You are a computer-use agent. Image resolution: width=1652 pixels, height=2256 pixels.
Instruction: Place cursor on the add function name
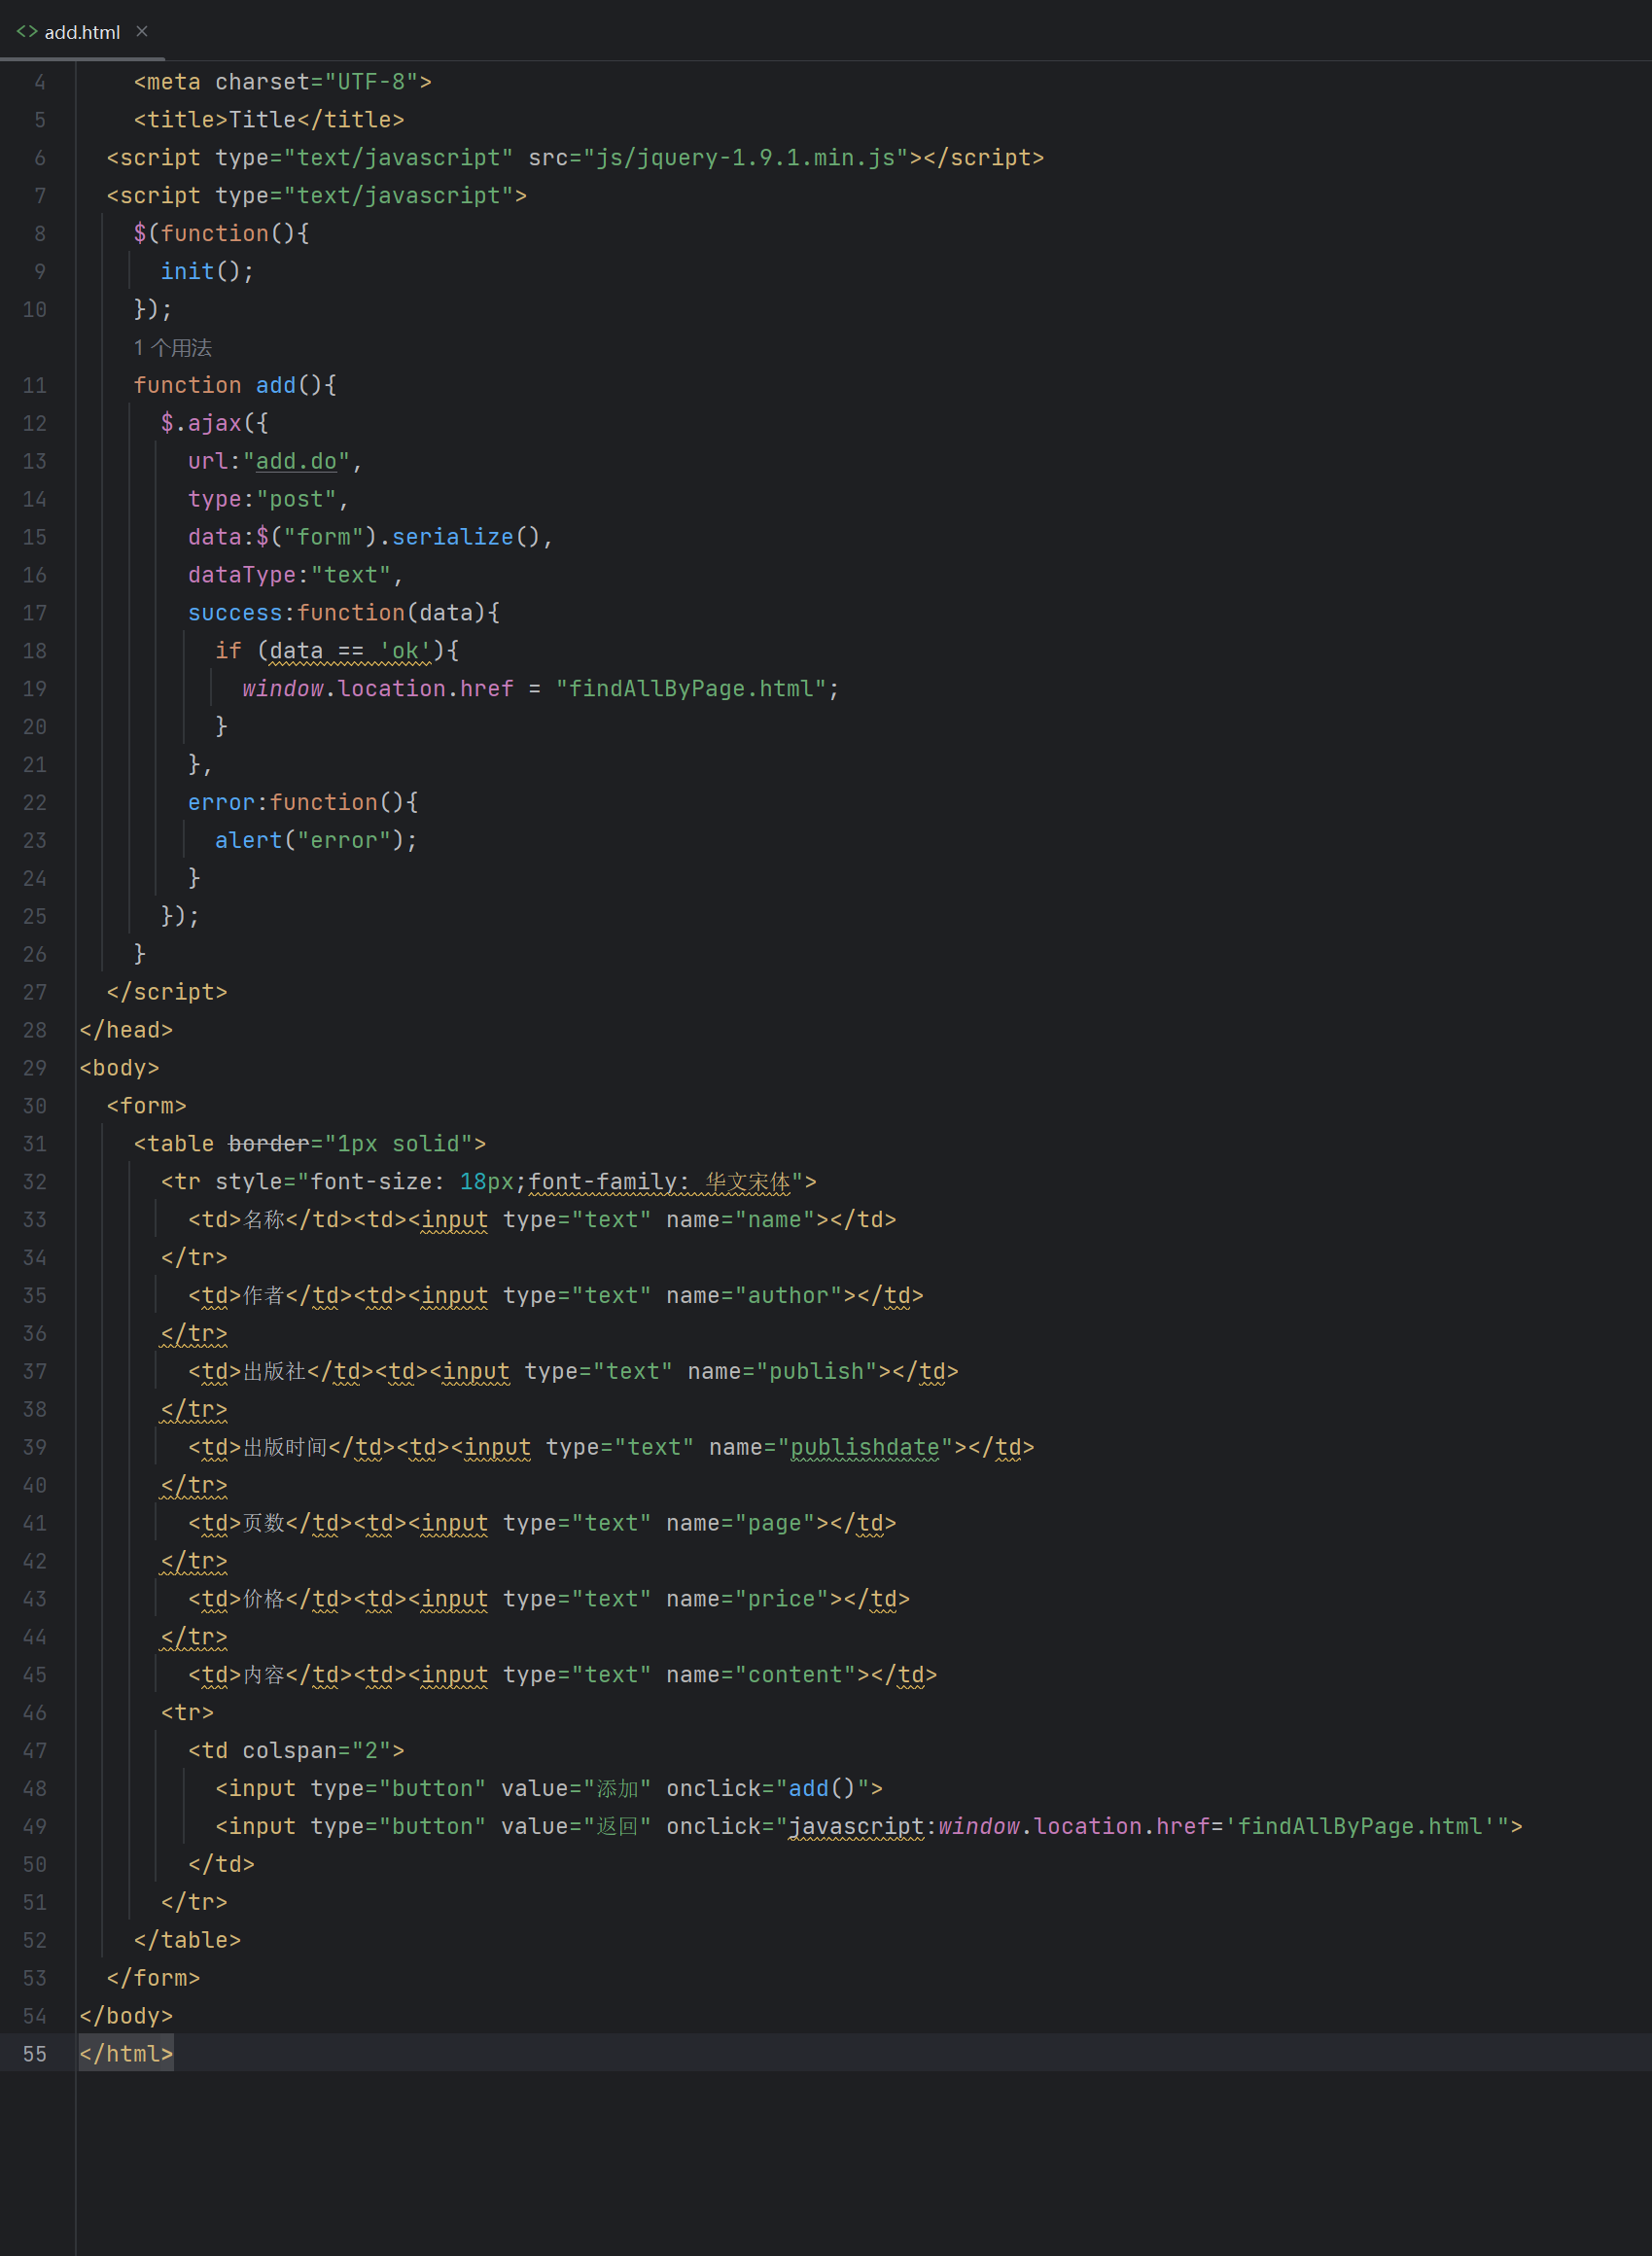click(275, 384)
